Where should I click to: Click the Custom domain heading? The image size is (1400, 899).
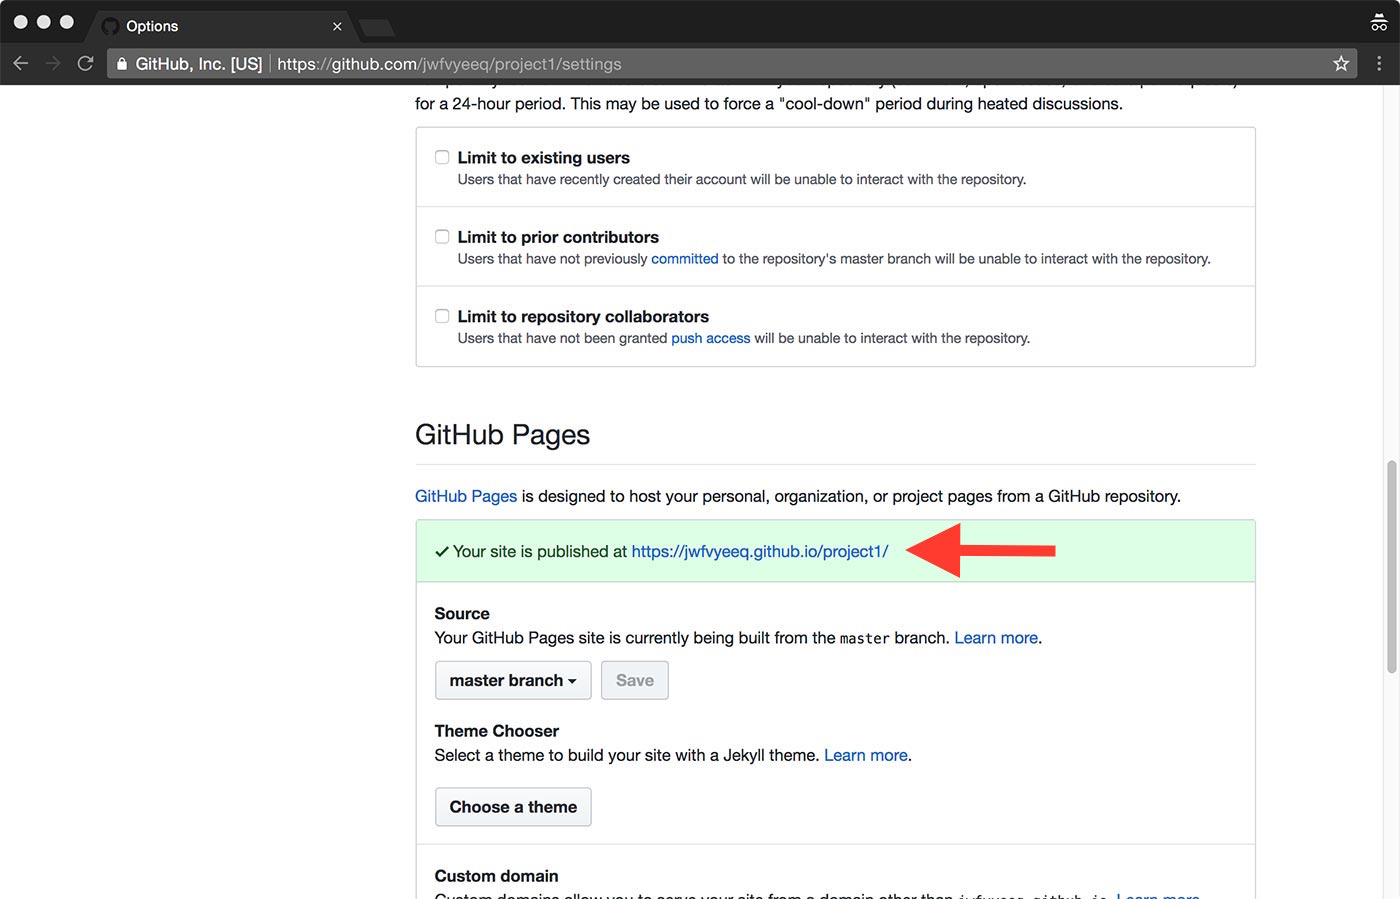tap(497, 876)
